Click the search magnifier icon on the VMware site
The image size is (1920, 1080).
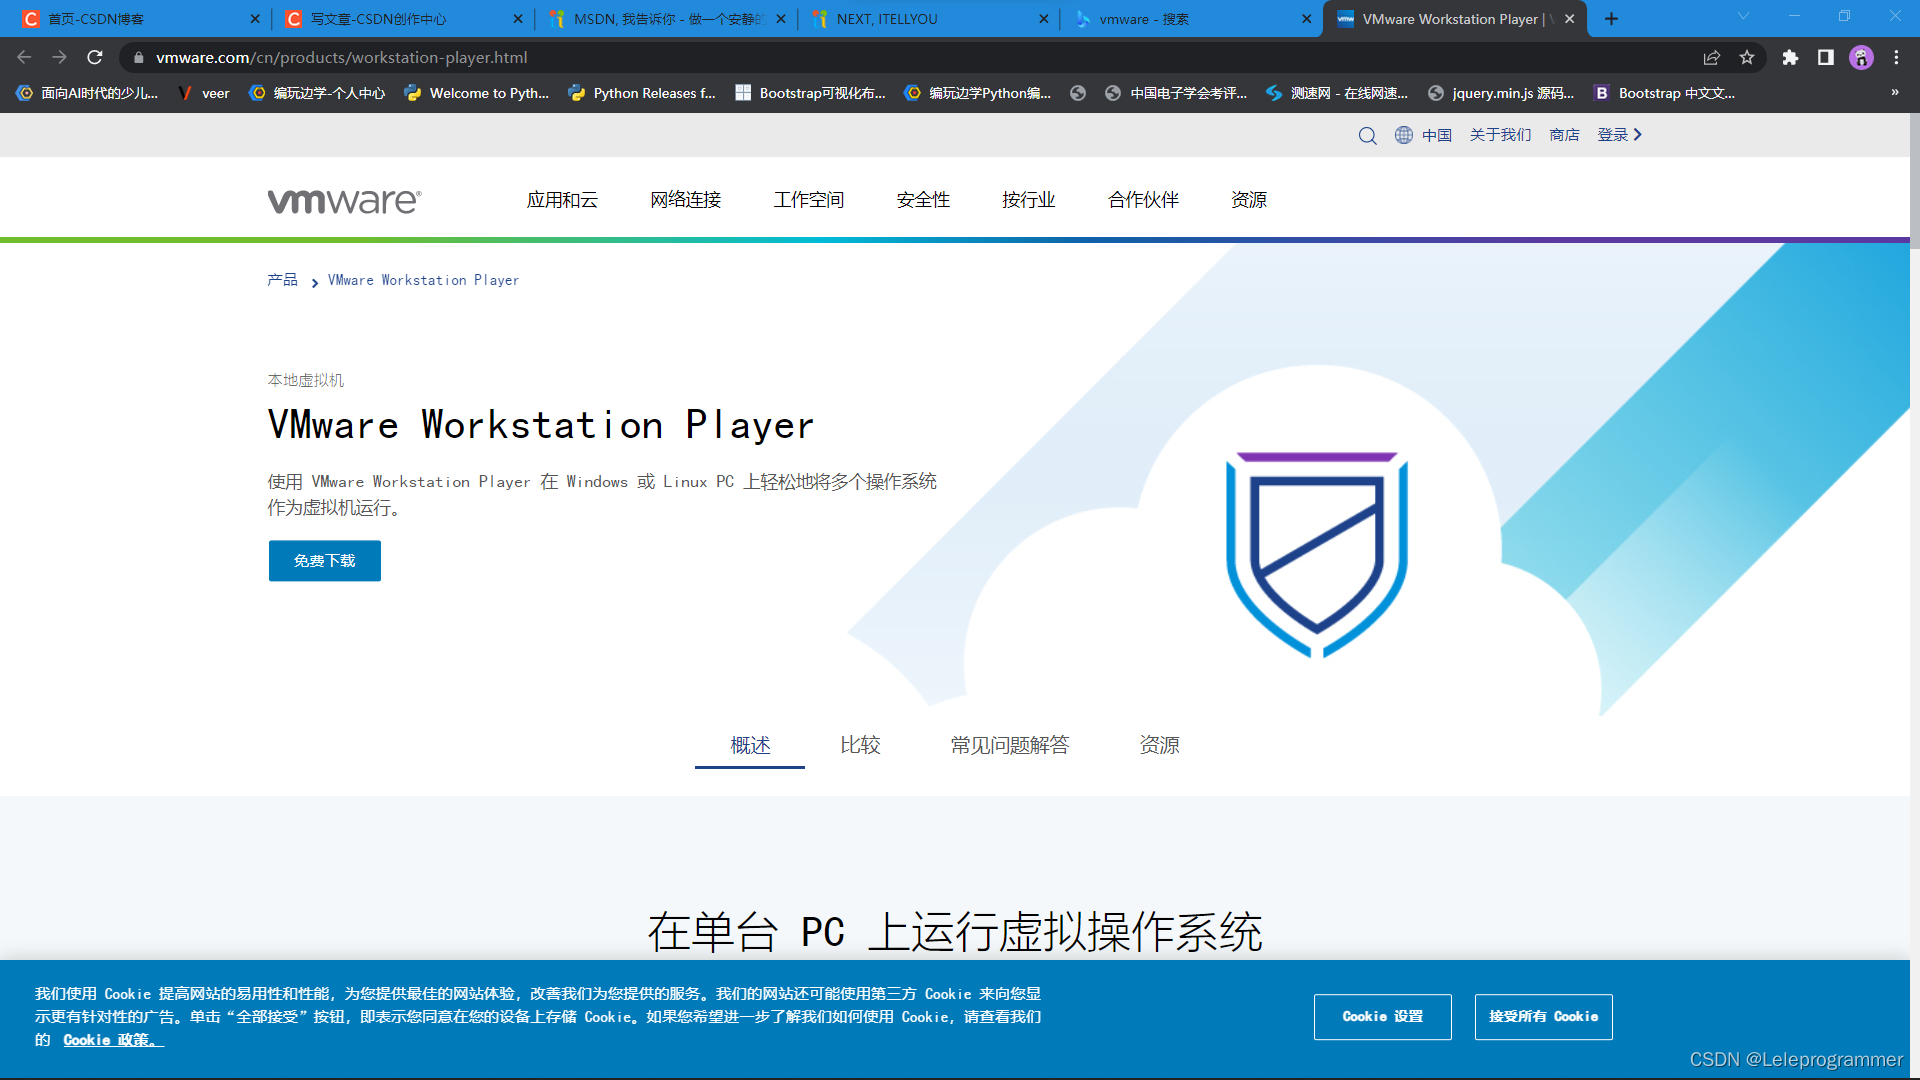[1367, 135]
